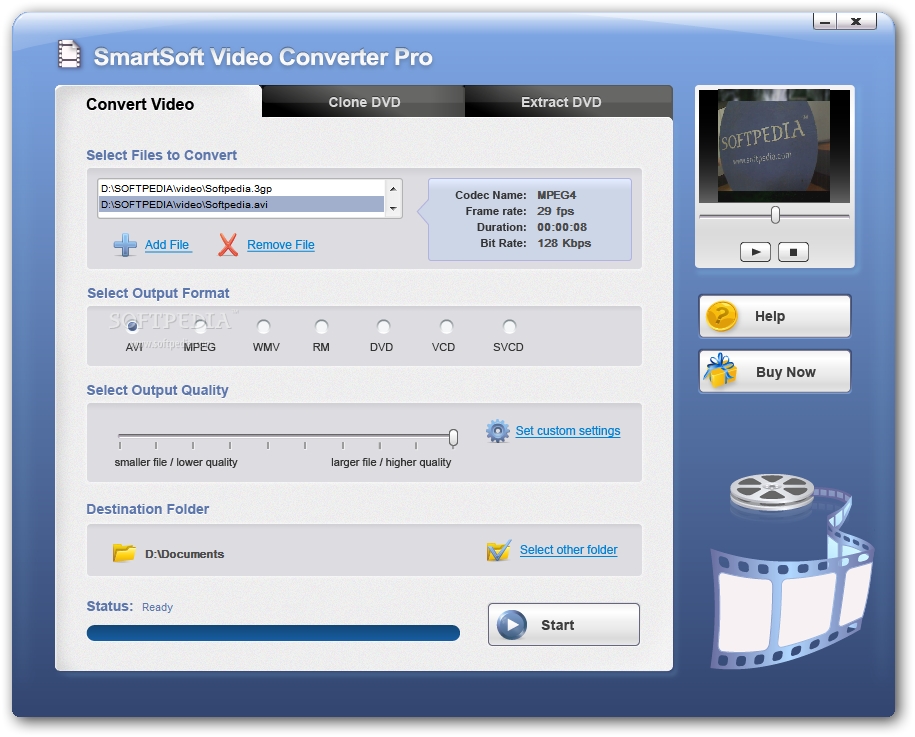915x737 pixels.
Task: Click the conversion progress bar
Action: click(273, 633)
